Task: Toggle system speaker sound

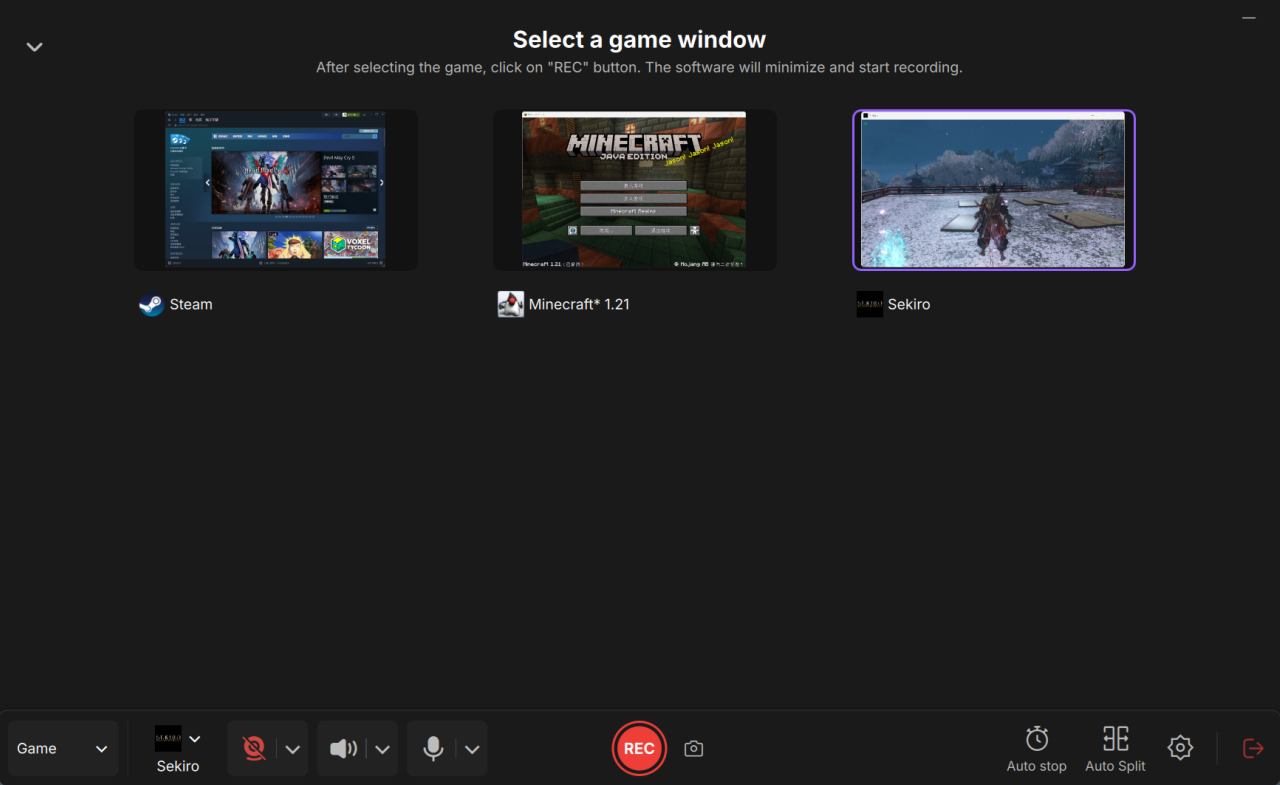Action: (343, 749)
